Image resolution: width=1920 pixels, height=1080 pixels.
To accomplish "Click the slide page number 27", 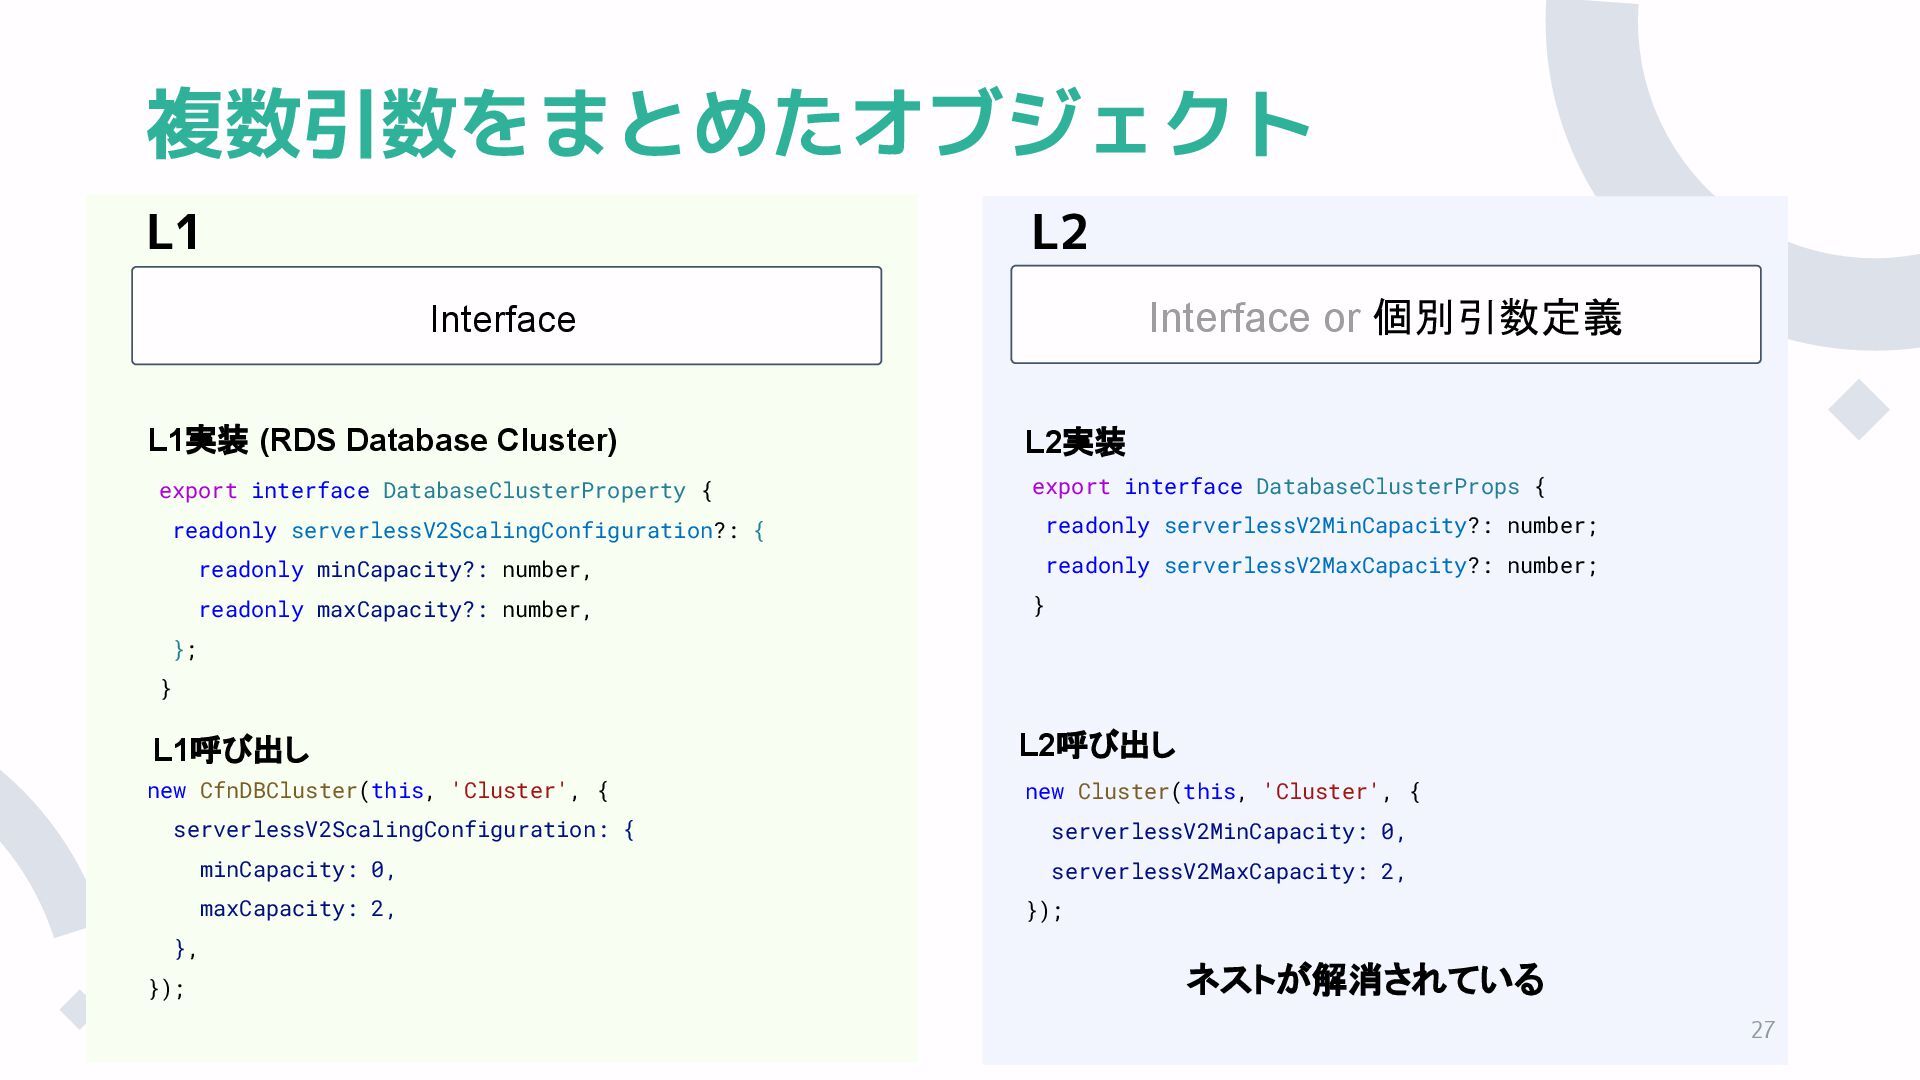I will tap(1762, 1030).
